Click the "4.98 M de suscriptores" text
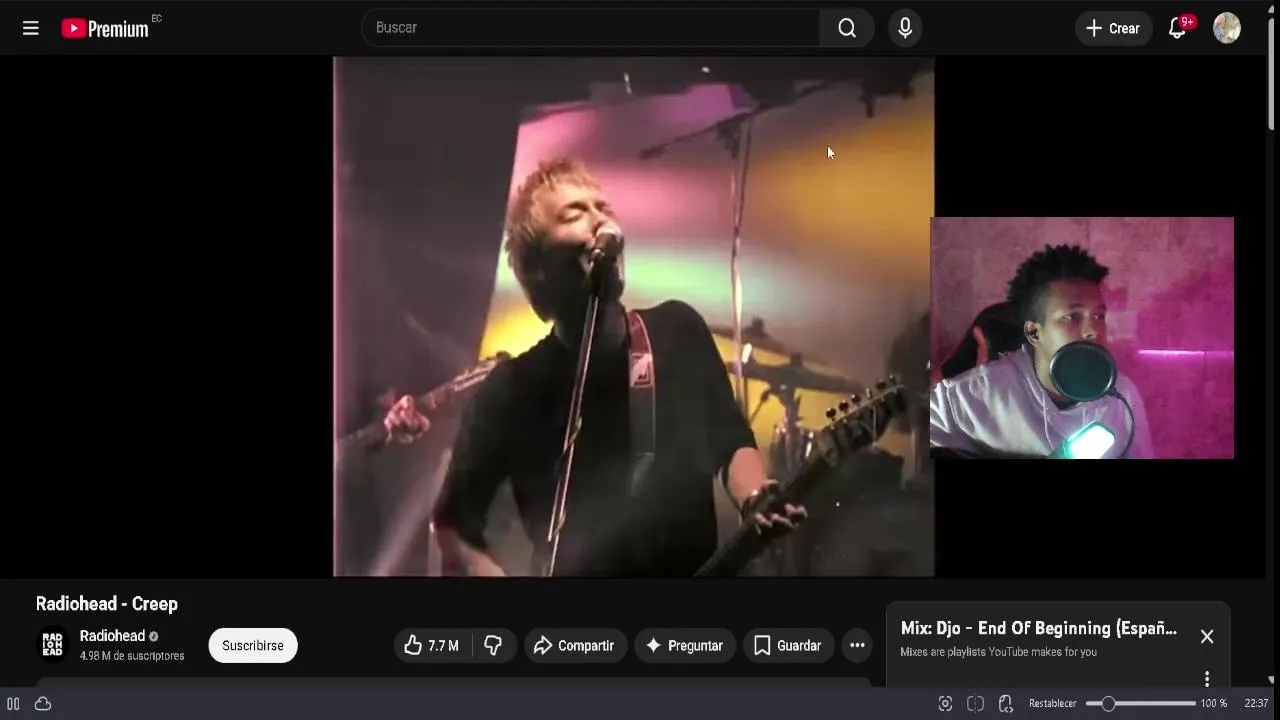The height and width of the screenshot is (720, 1280). pyautogui.click(x=132, y=656)
